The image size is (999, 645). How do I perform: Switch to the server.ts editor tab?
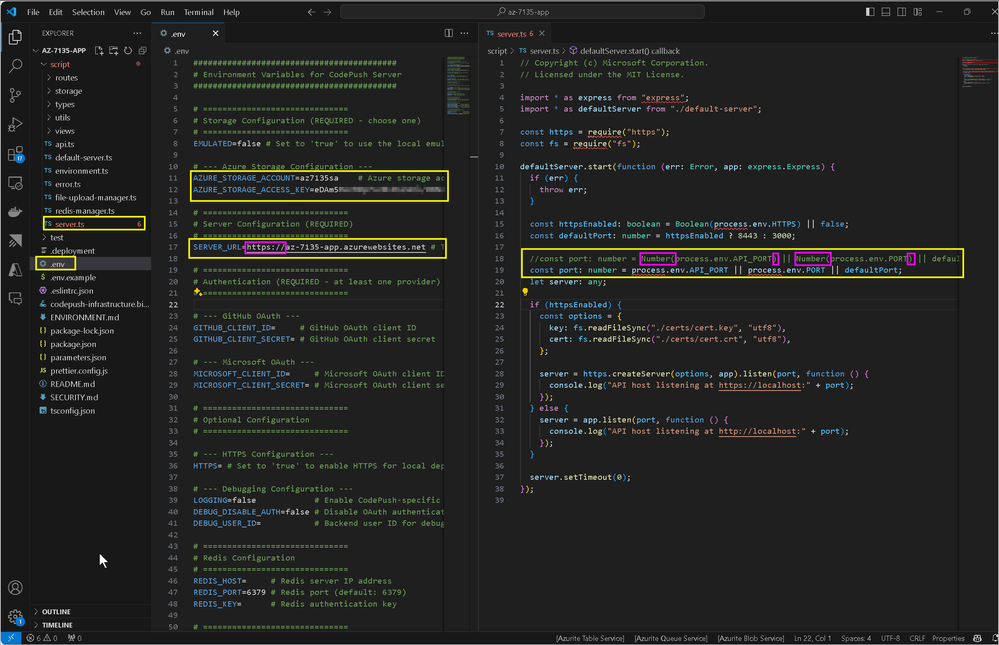coord(515,33)
